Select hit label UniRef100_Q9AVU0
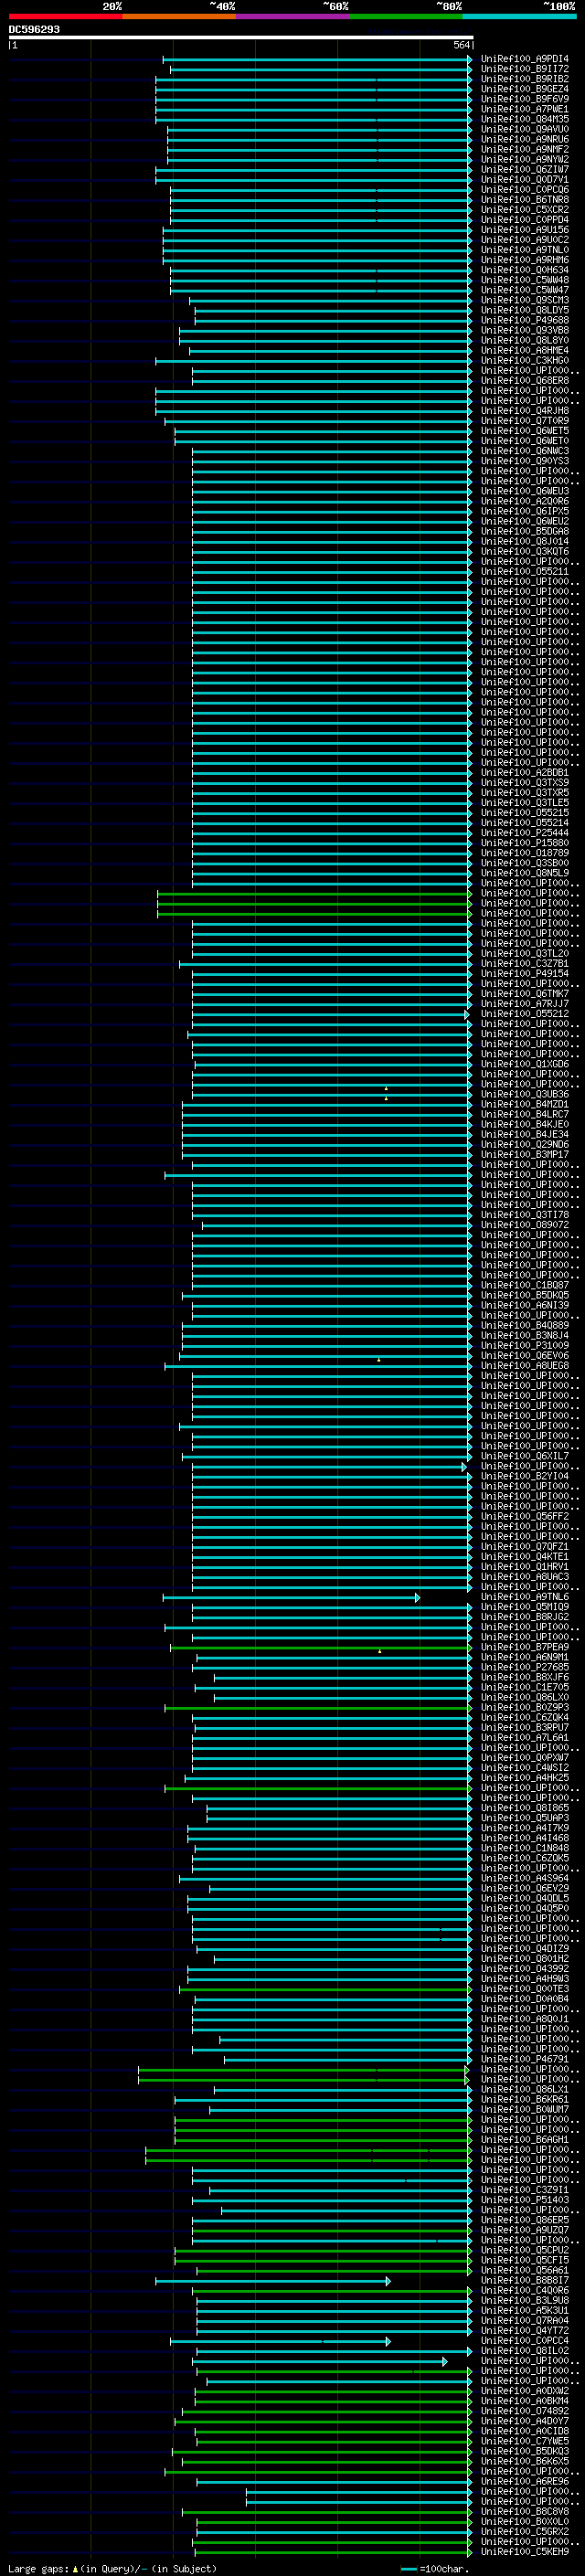This screenshot has width=585, height=2576. pyautogui.click(x=524, y=129)
